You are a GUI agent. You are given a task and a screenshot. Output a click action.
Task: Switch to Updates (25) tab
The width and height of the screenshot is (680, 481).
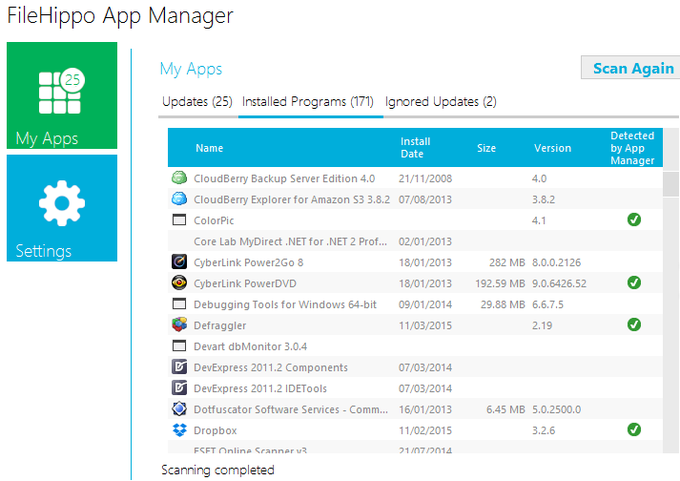197,101
